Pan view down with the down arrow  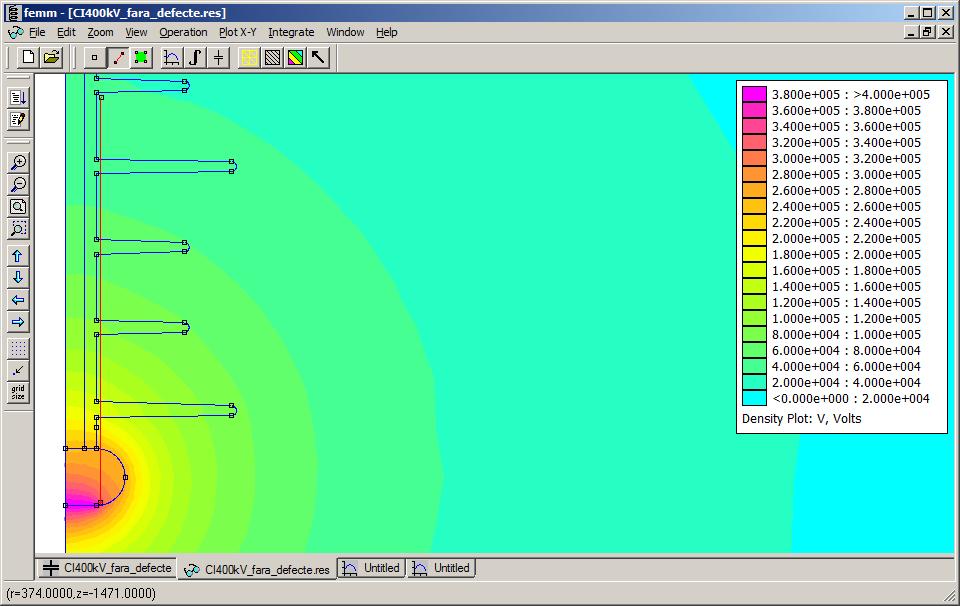pos(18,278)
